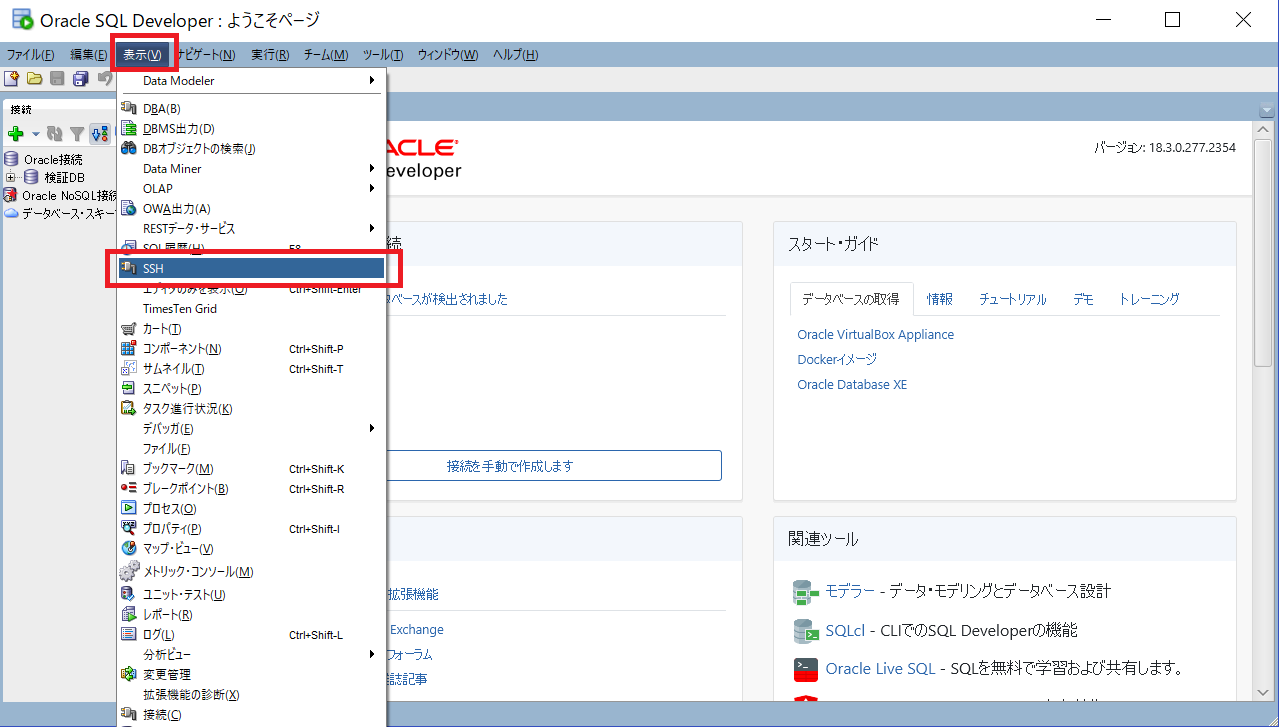Expand the OLAP submenu
Image resolution: width=1279 pixels, height=727 pixels.
pyautogui.click(x=251, y=188)
